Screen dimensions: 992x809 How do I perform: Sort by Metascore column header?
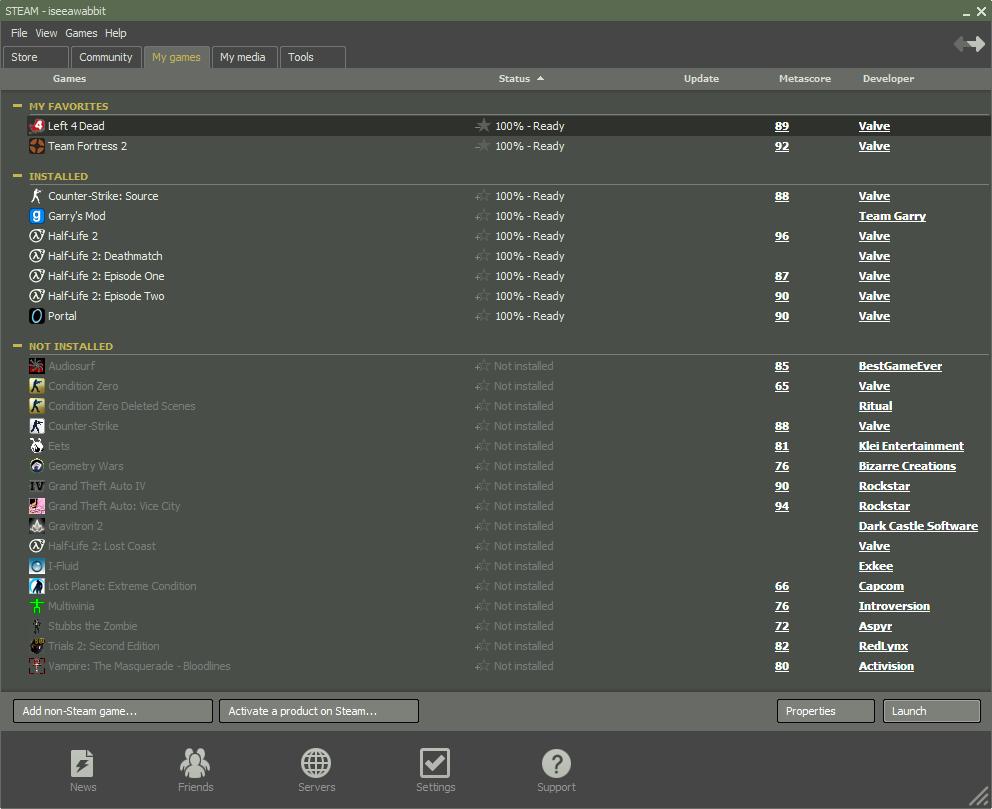point(805,78)
